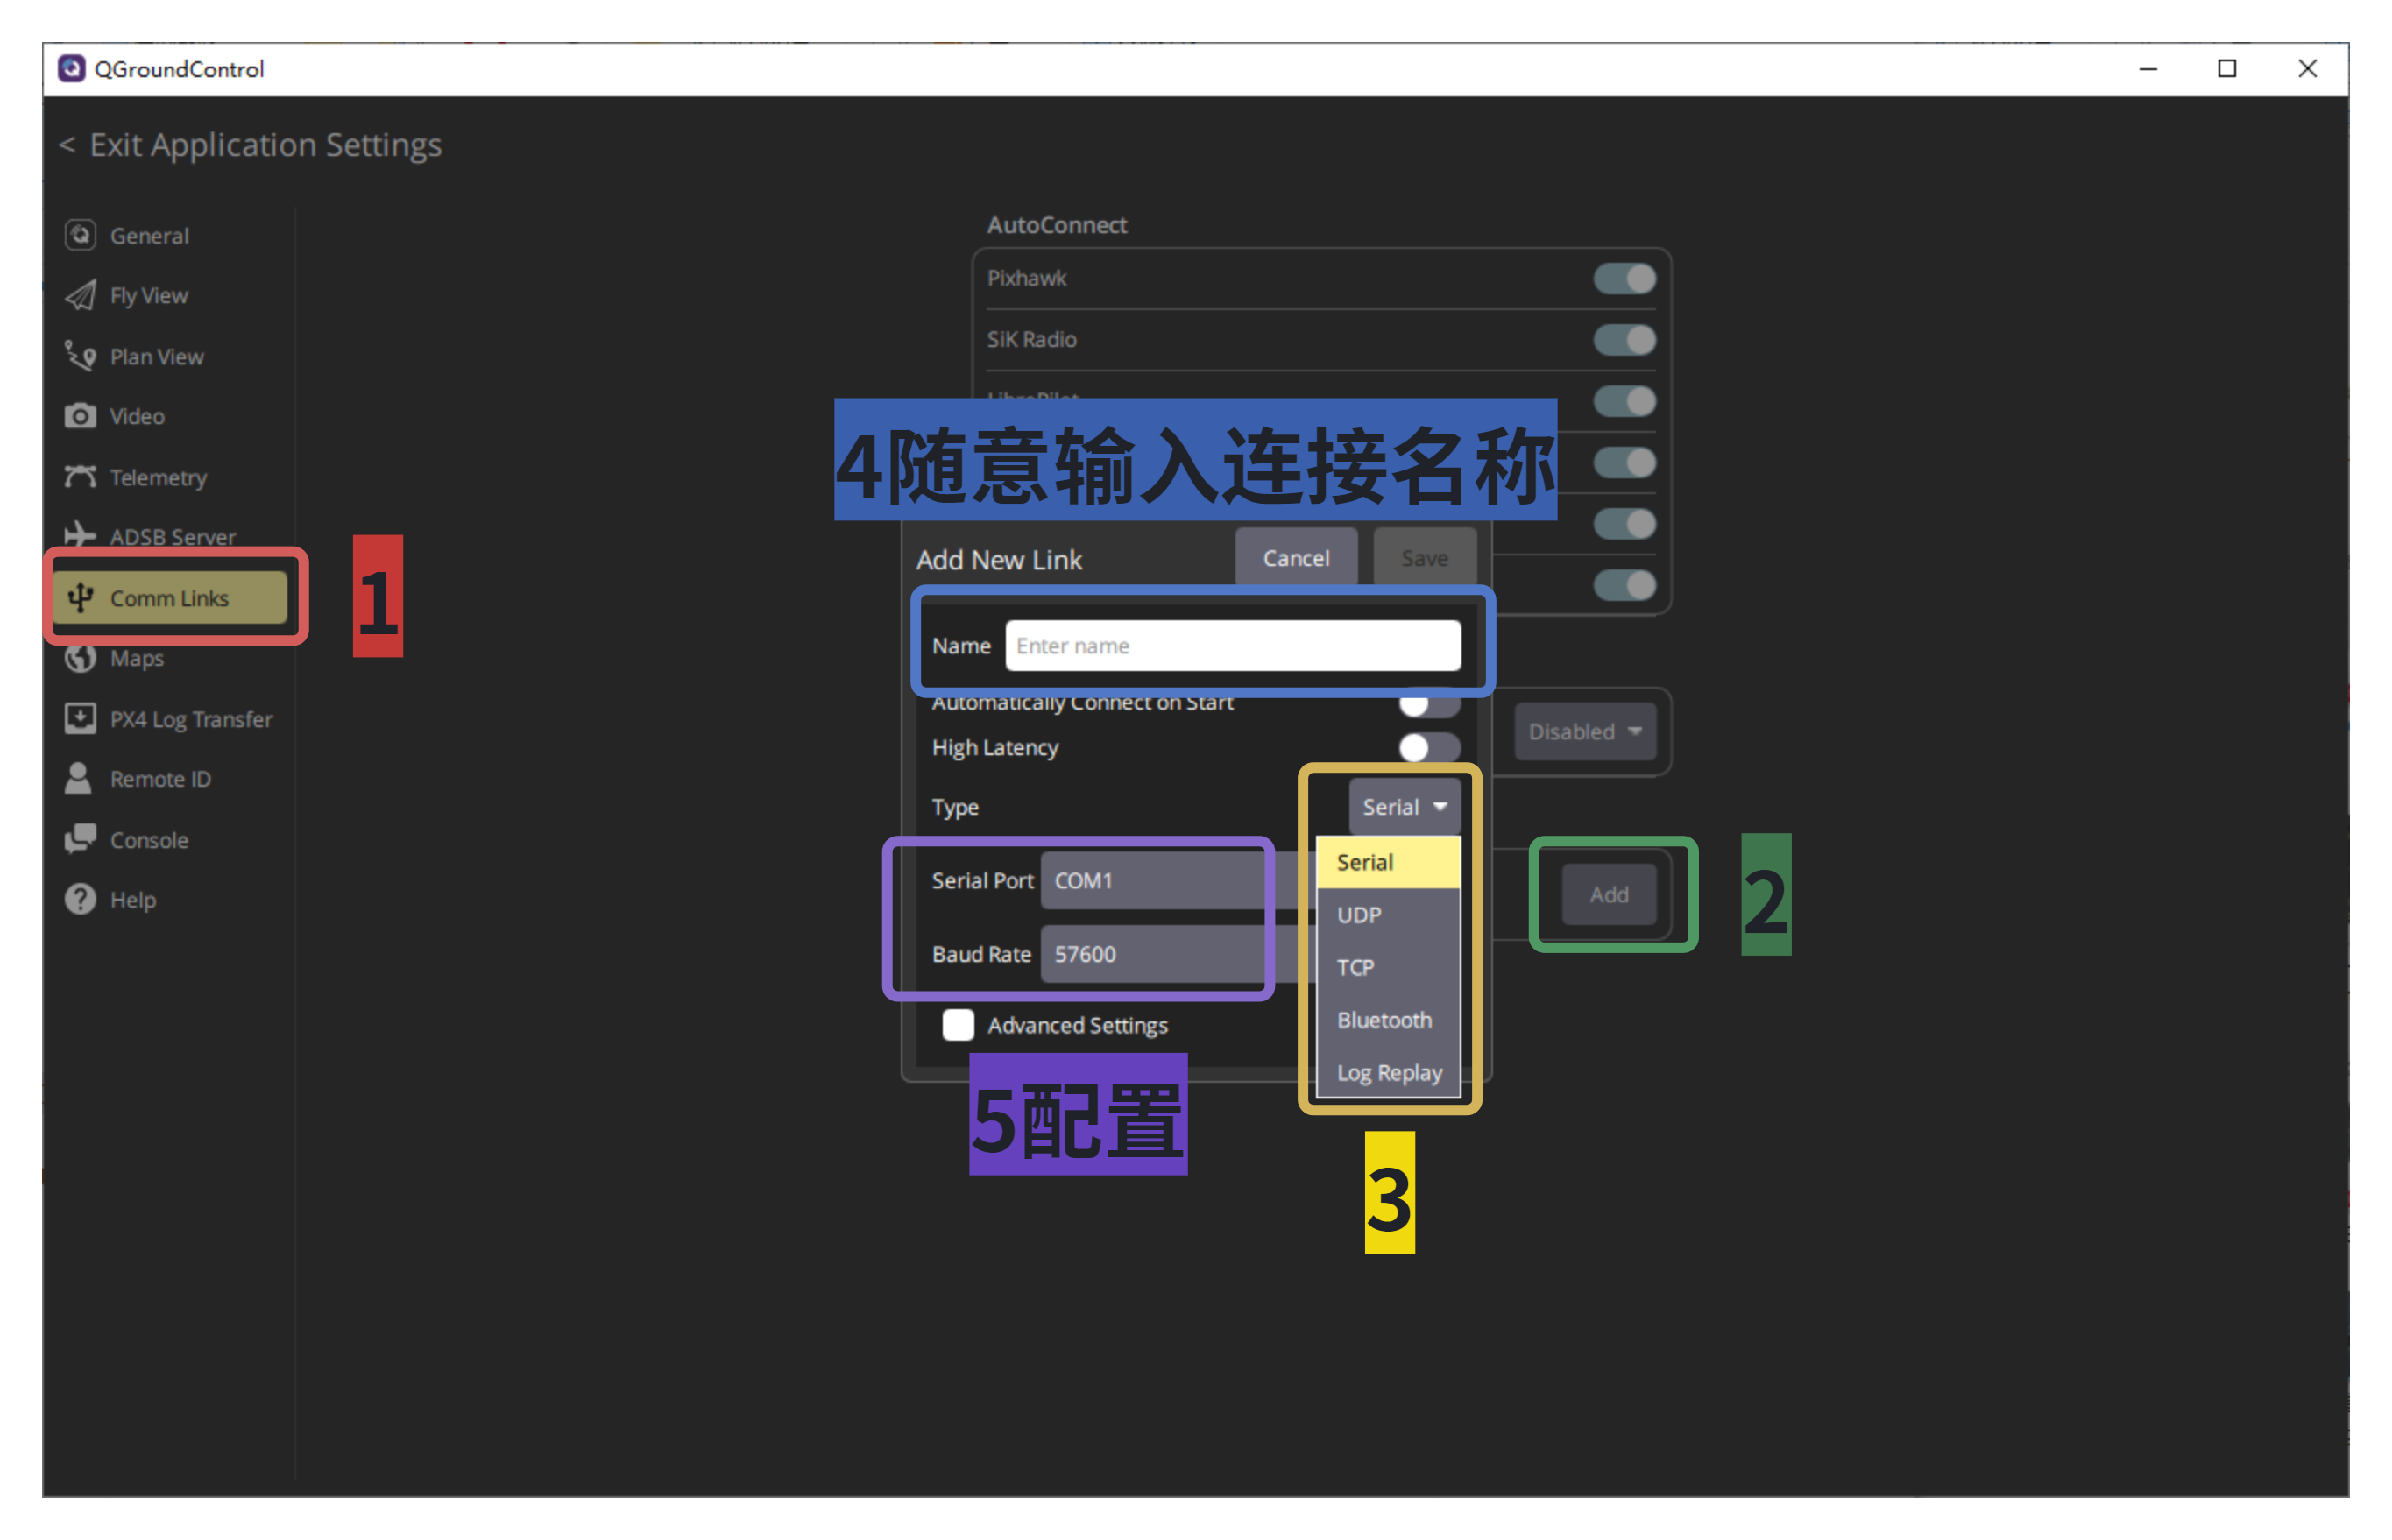Open General settings via its icon
2392x1540 pixels.
tap(80, 235)
